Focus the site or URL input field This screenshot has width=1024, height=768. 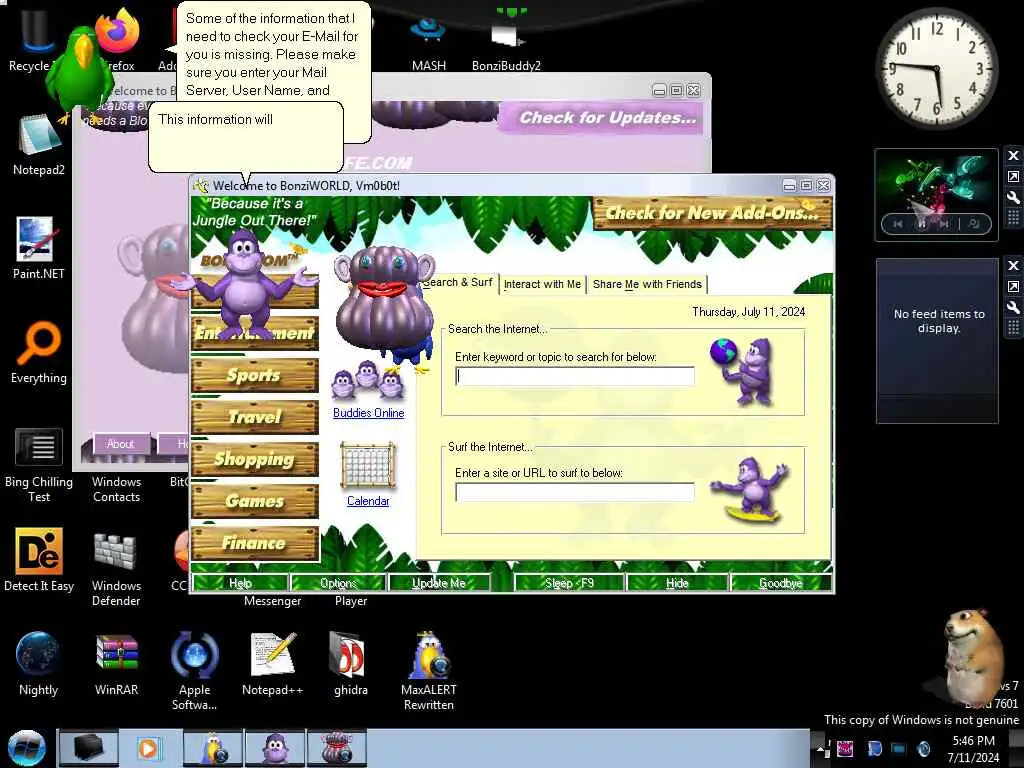coord(575,492)
